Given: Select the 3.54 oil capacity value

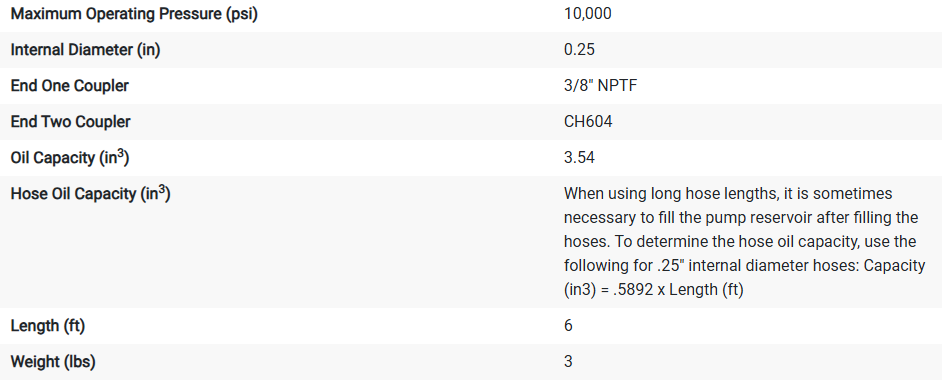Looking at the screenshot, I should pyautogui.click(x=579, y=158).
